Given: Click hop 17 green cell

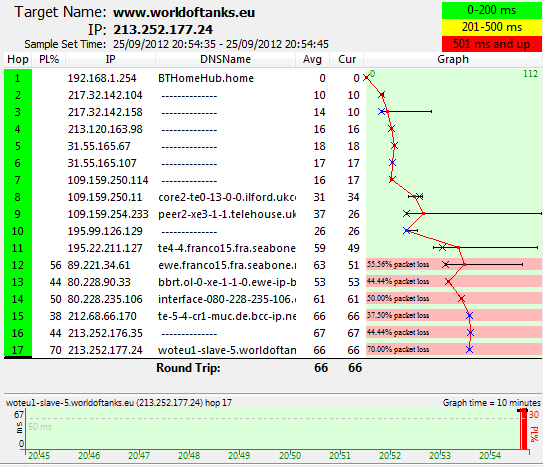Looking at the screenshot, I should click(x=18, y=350).
